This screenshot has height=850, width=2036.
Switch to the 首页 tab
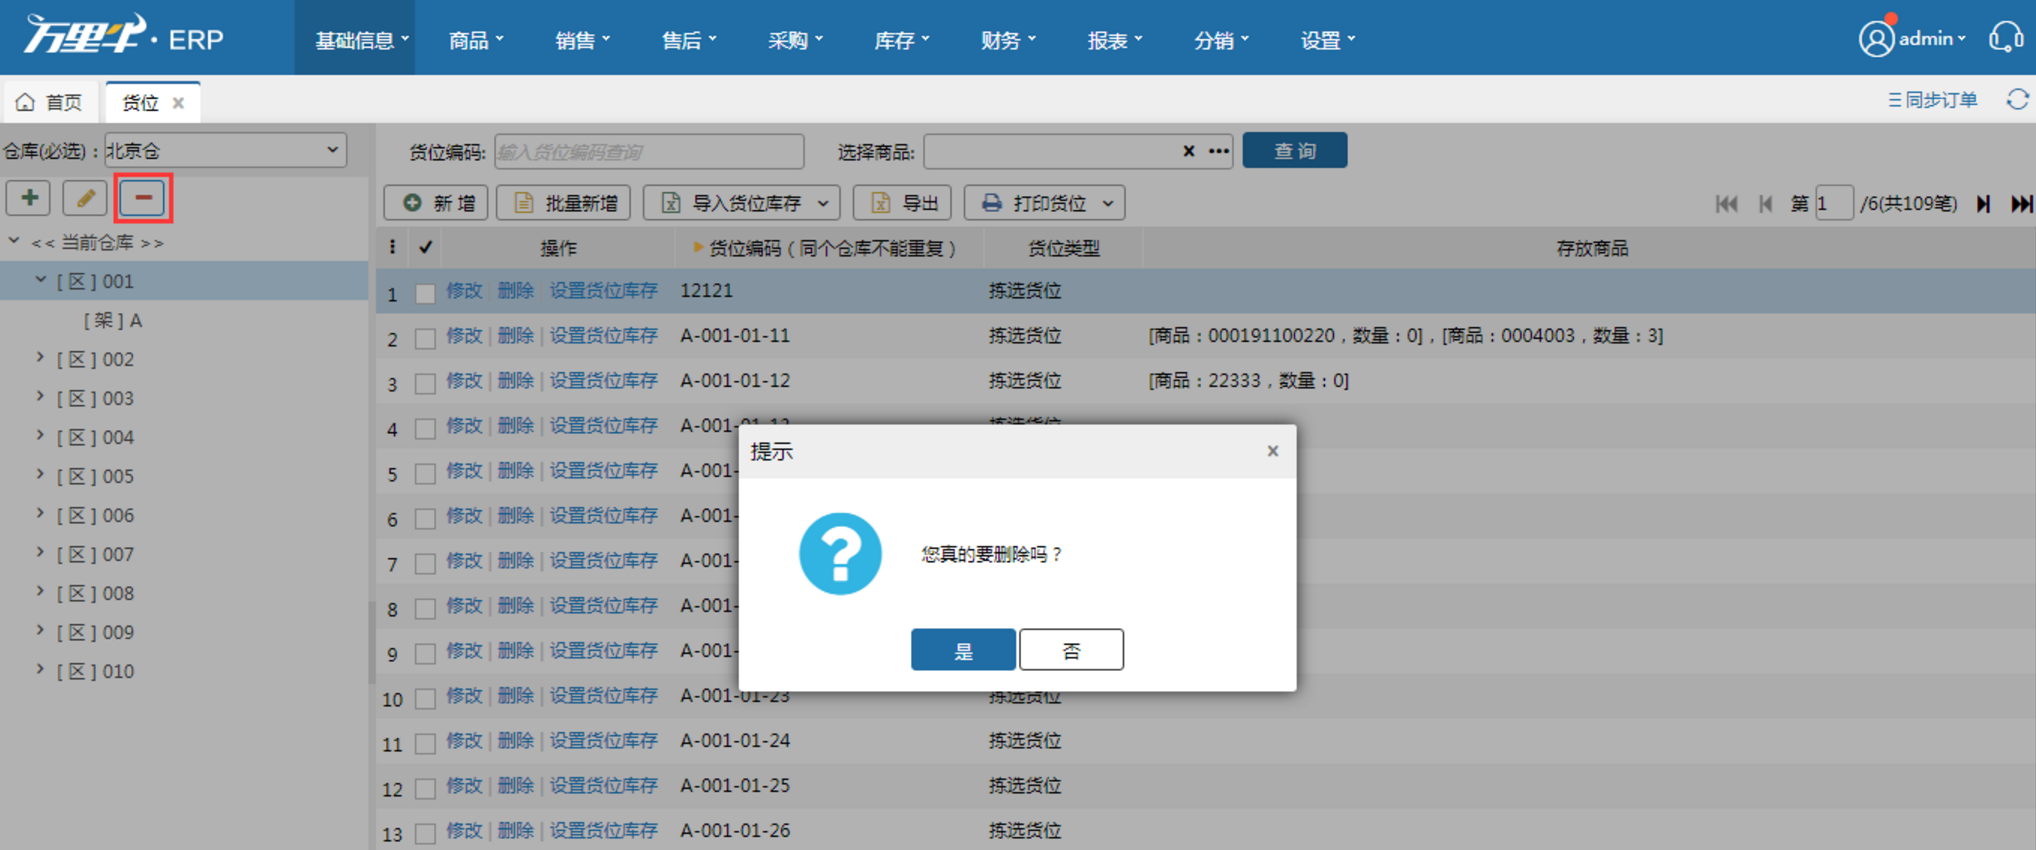(50, 102)
